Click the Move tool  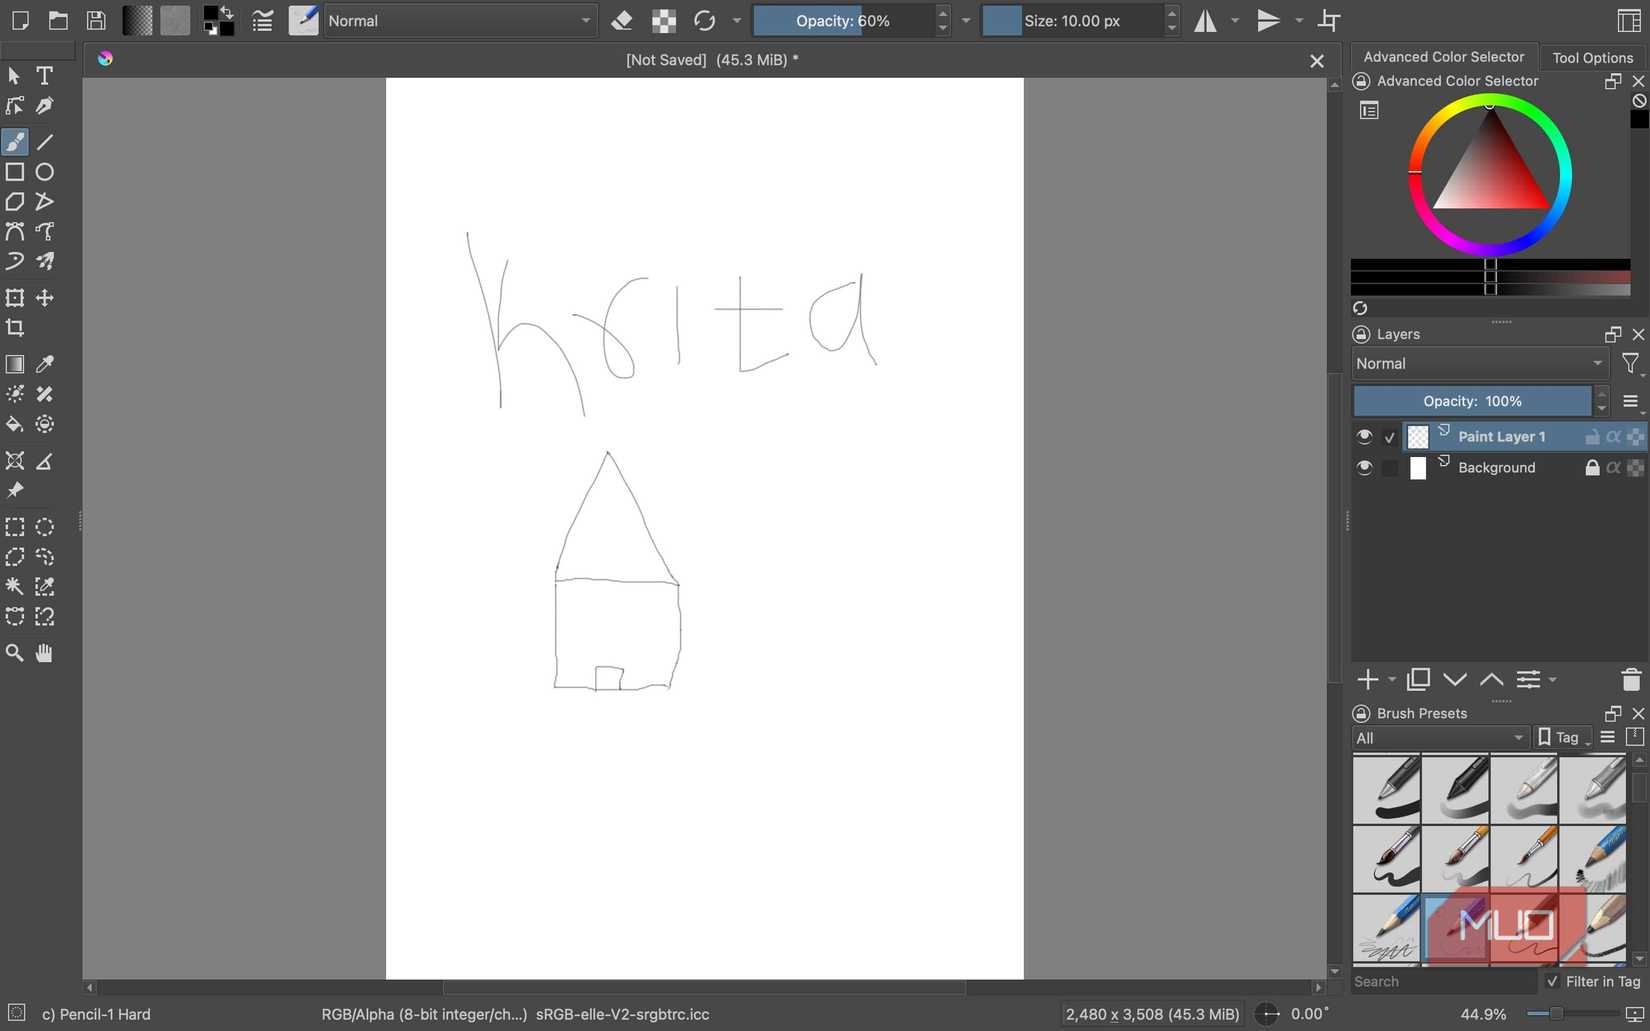(44, 298)
